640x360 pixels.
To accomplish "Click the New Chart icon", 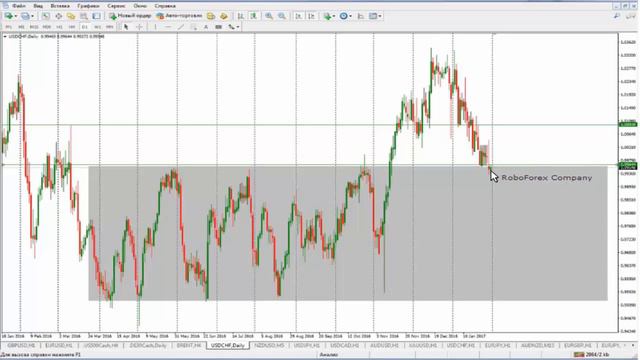I will pyautogui.click(x=9, y=16).
